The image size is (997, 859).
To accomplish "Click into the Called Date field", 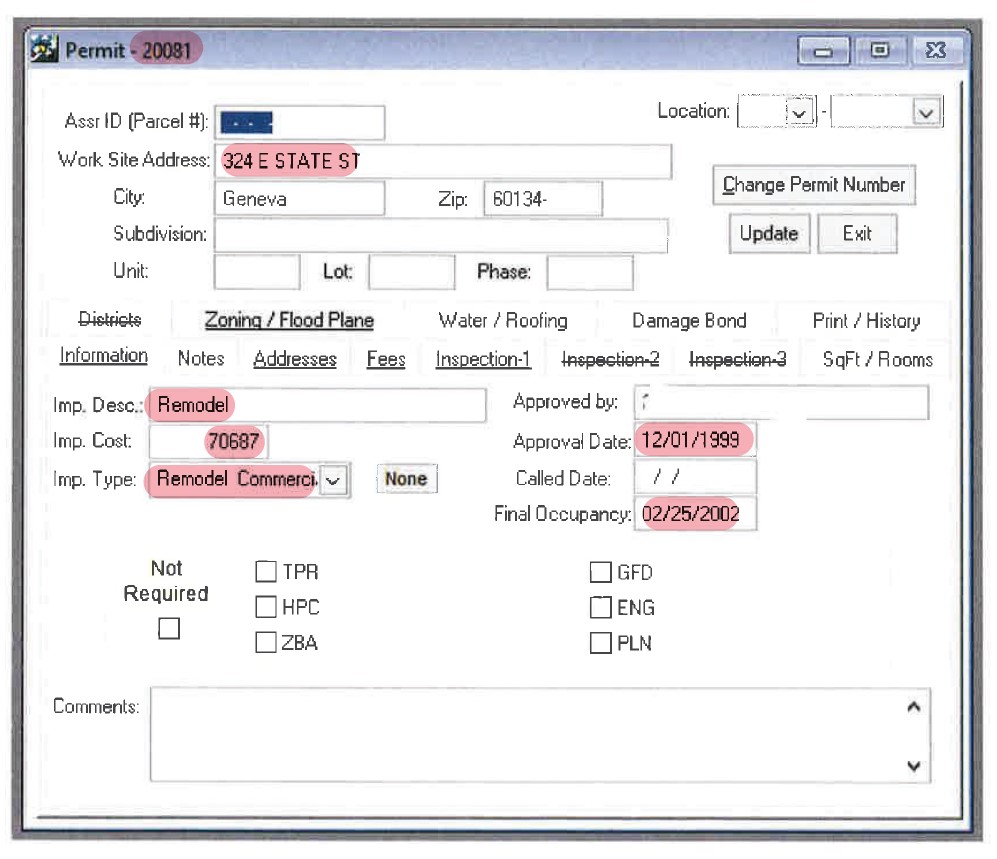I will click(x=695, y=478).
